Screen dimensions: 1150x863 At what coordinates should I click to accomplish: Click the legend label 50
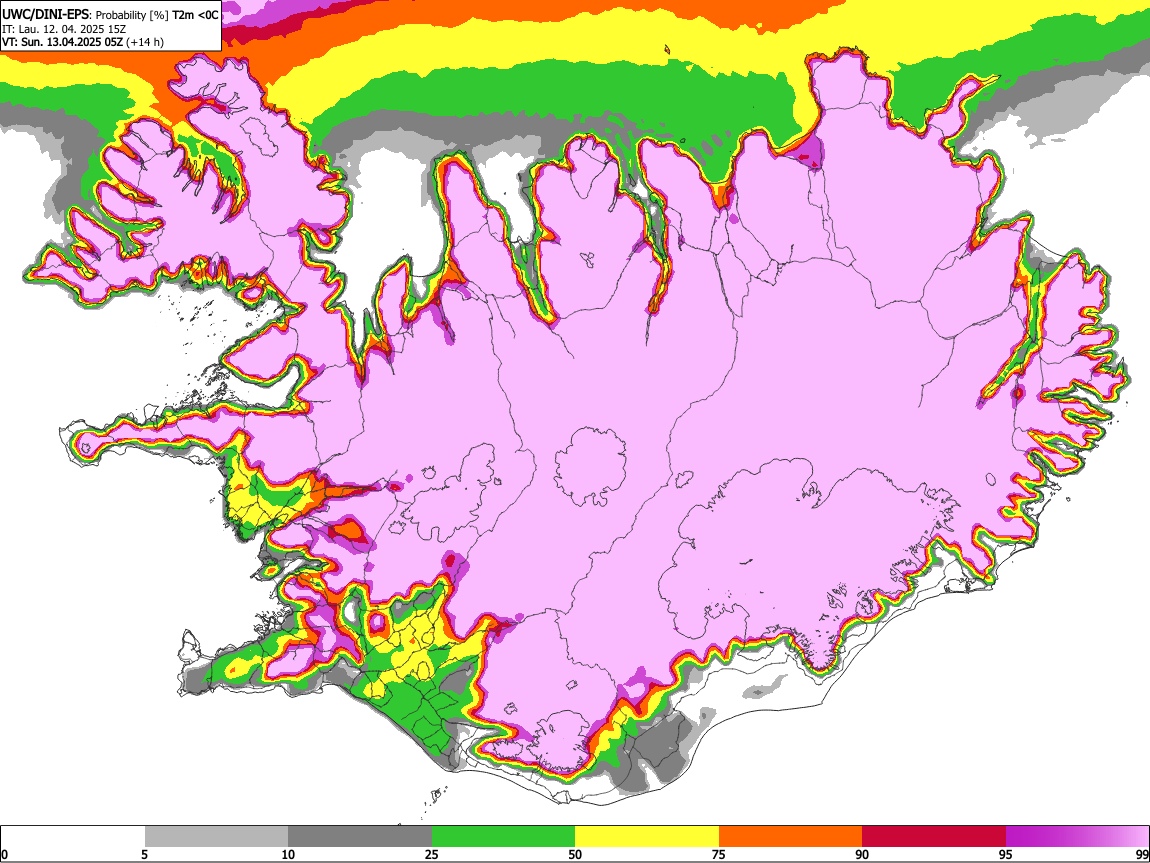point(575,854)
